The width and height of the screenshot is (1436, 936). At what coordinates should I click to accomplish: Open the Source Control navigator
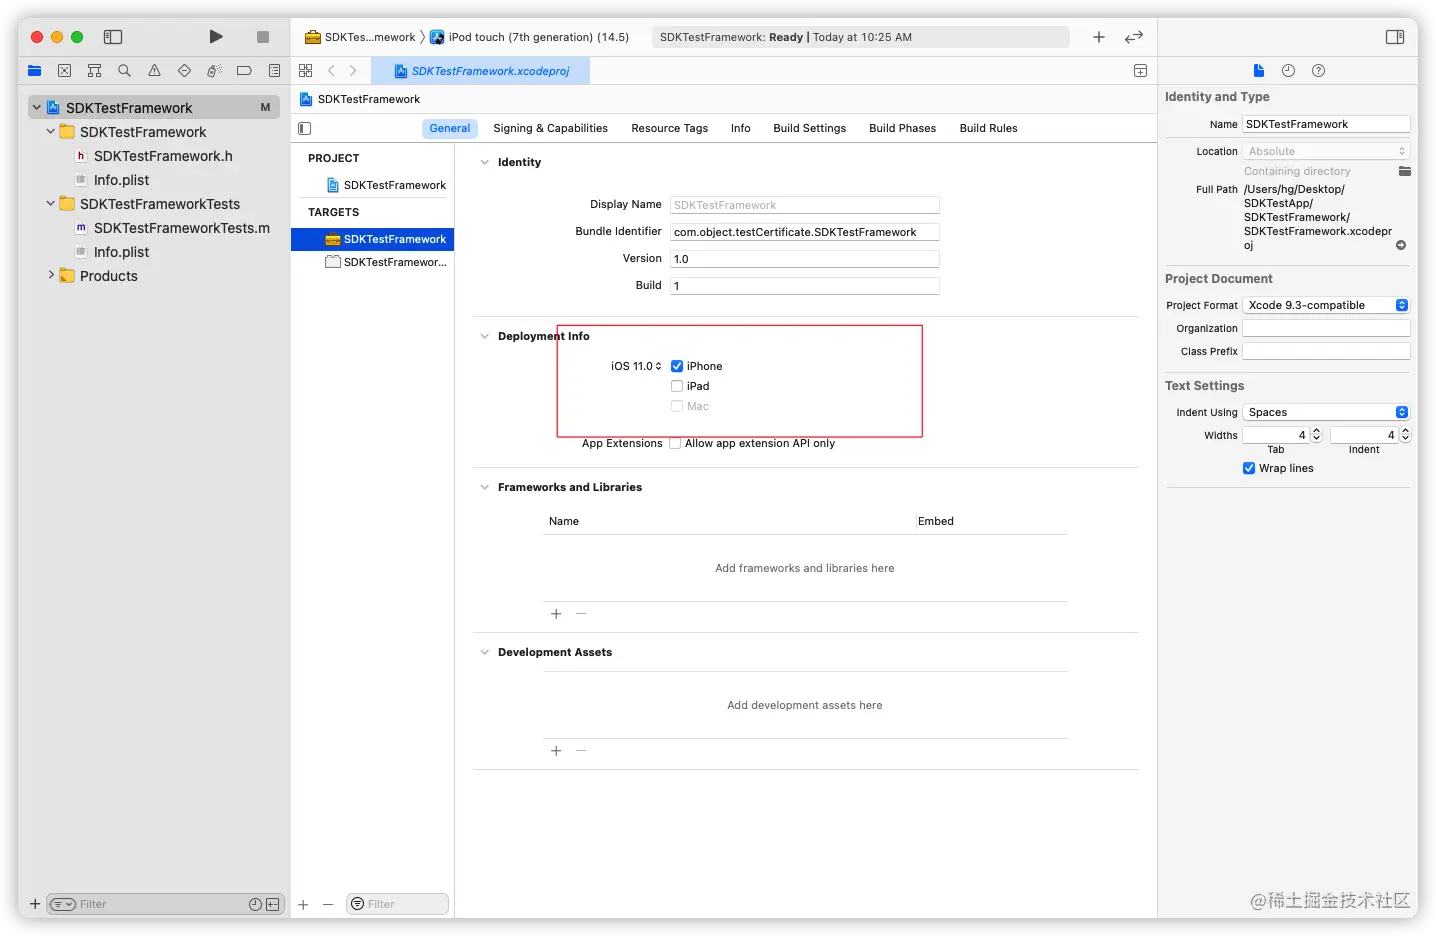click(65, 71)
